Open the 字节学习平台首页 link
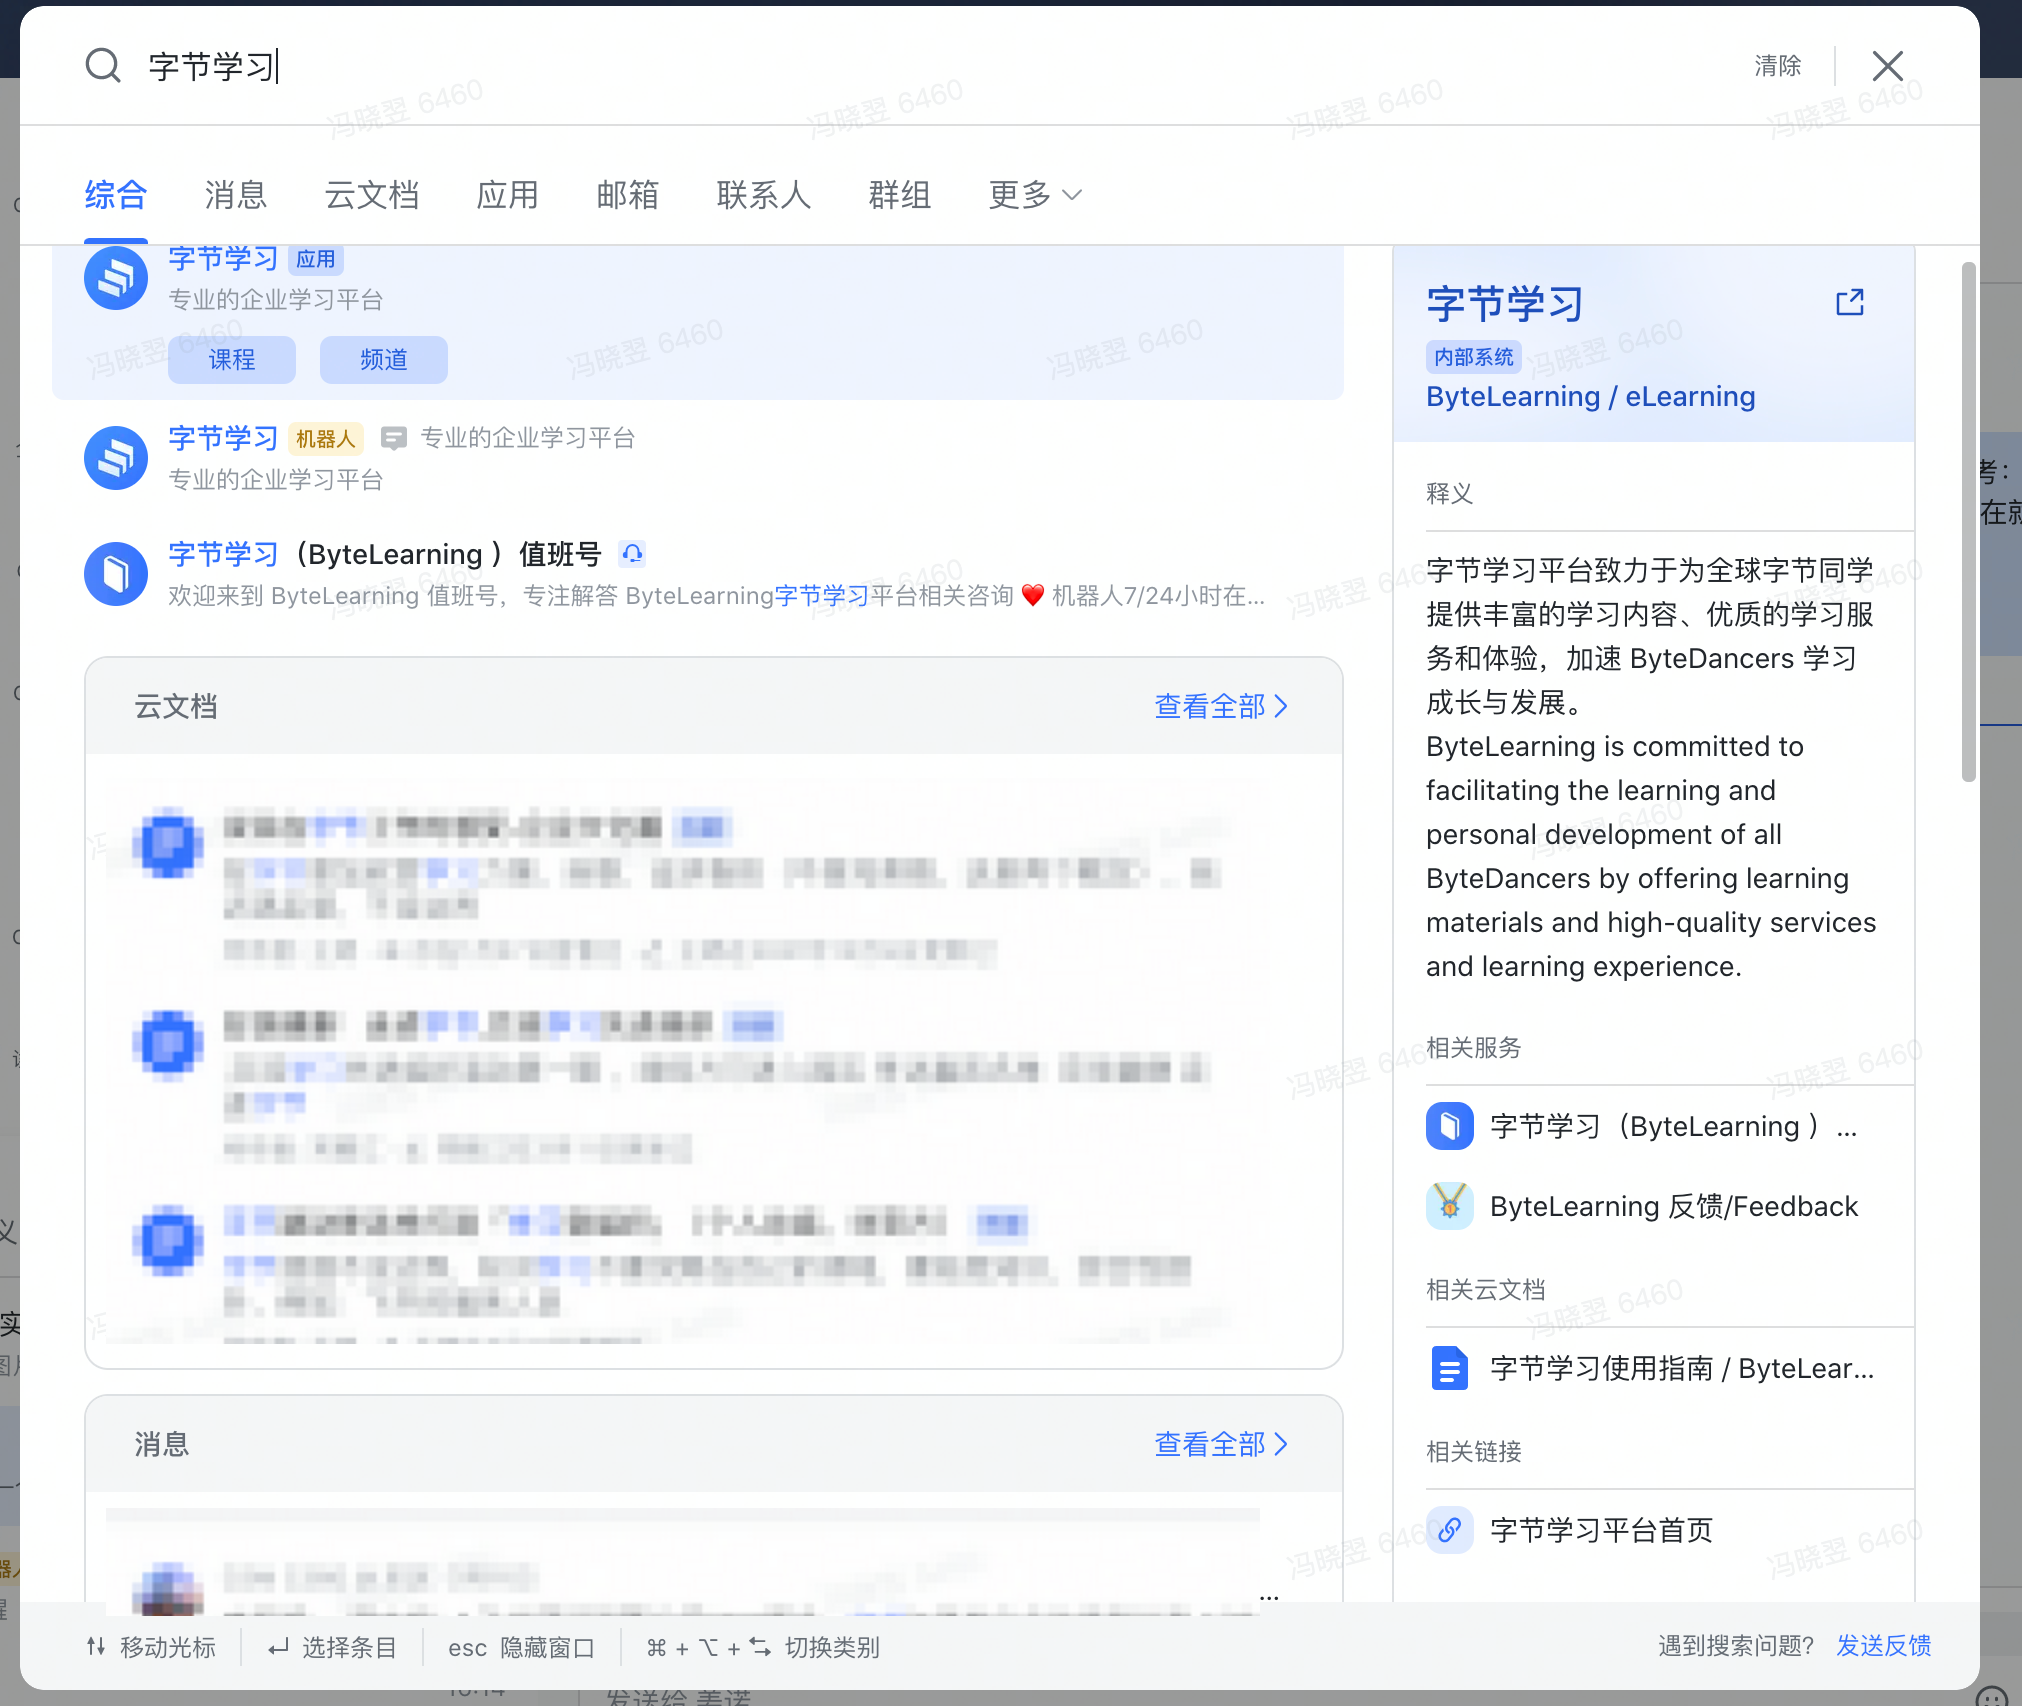Screen dimensions: 2022x1706 point(1601,1531)
